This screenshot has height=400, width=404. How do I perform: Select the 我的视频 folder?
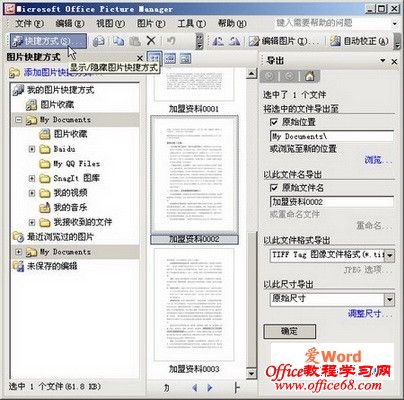pyautogui.click(x=63, y=193)
